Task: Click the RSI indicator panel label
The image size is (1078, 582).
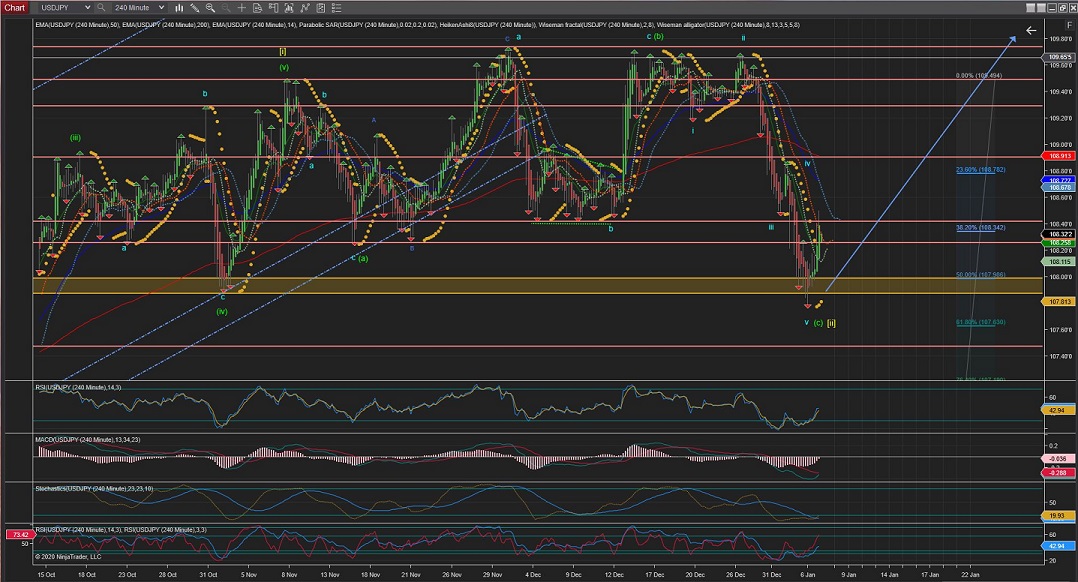Action: 72,385
